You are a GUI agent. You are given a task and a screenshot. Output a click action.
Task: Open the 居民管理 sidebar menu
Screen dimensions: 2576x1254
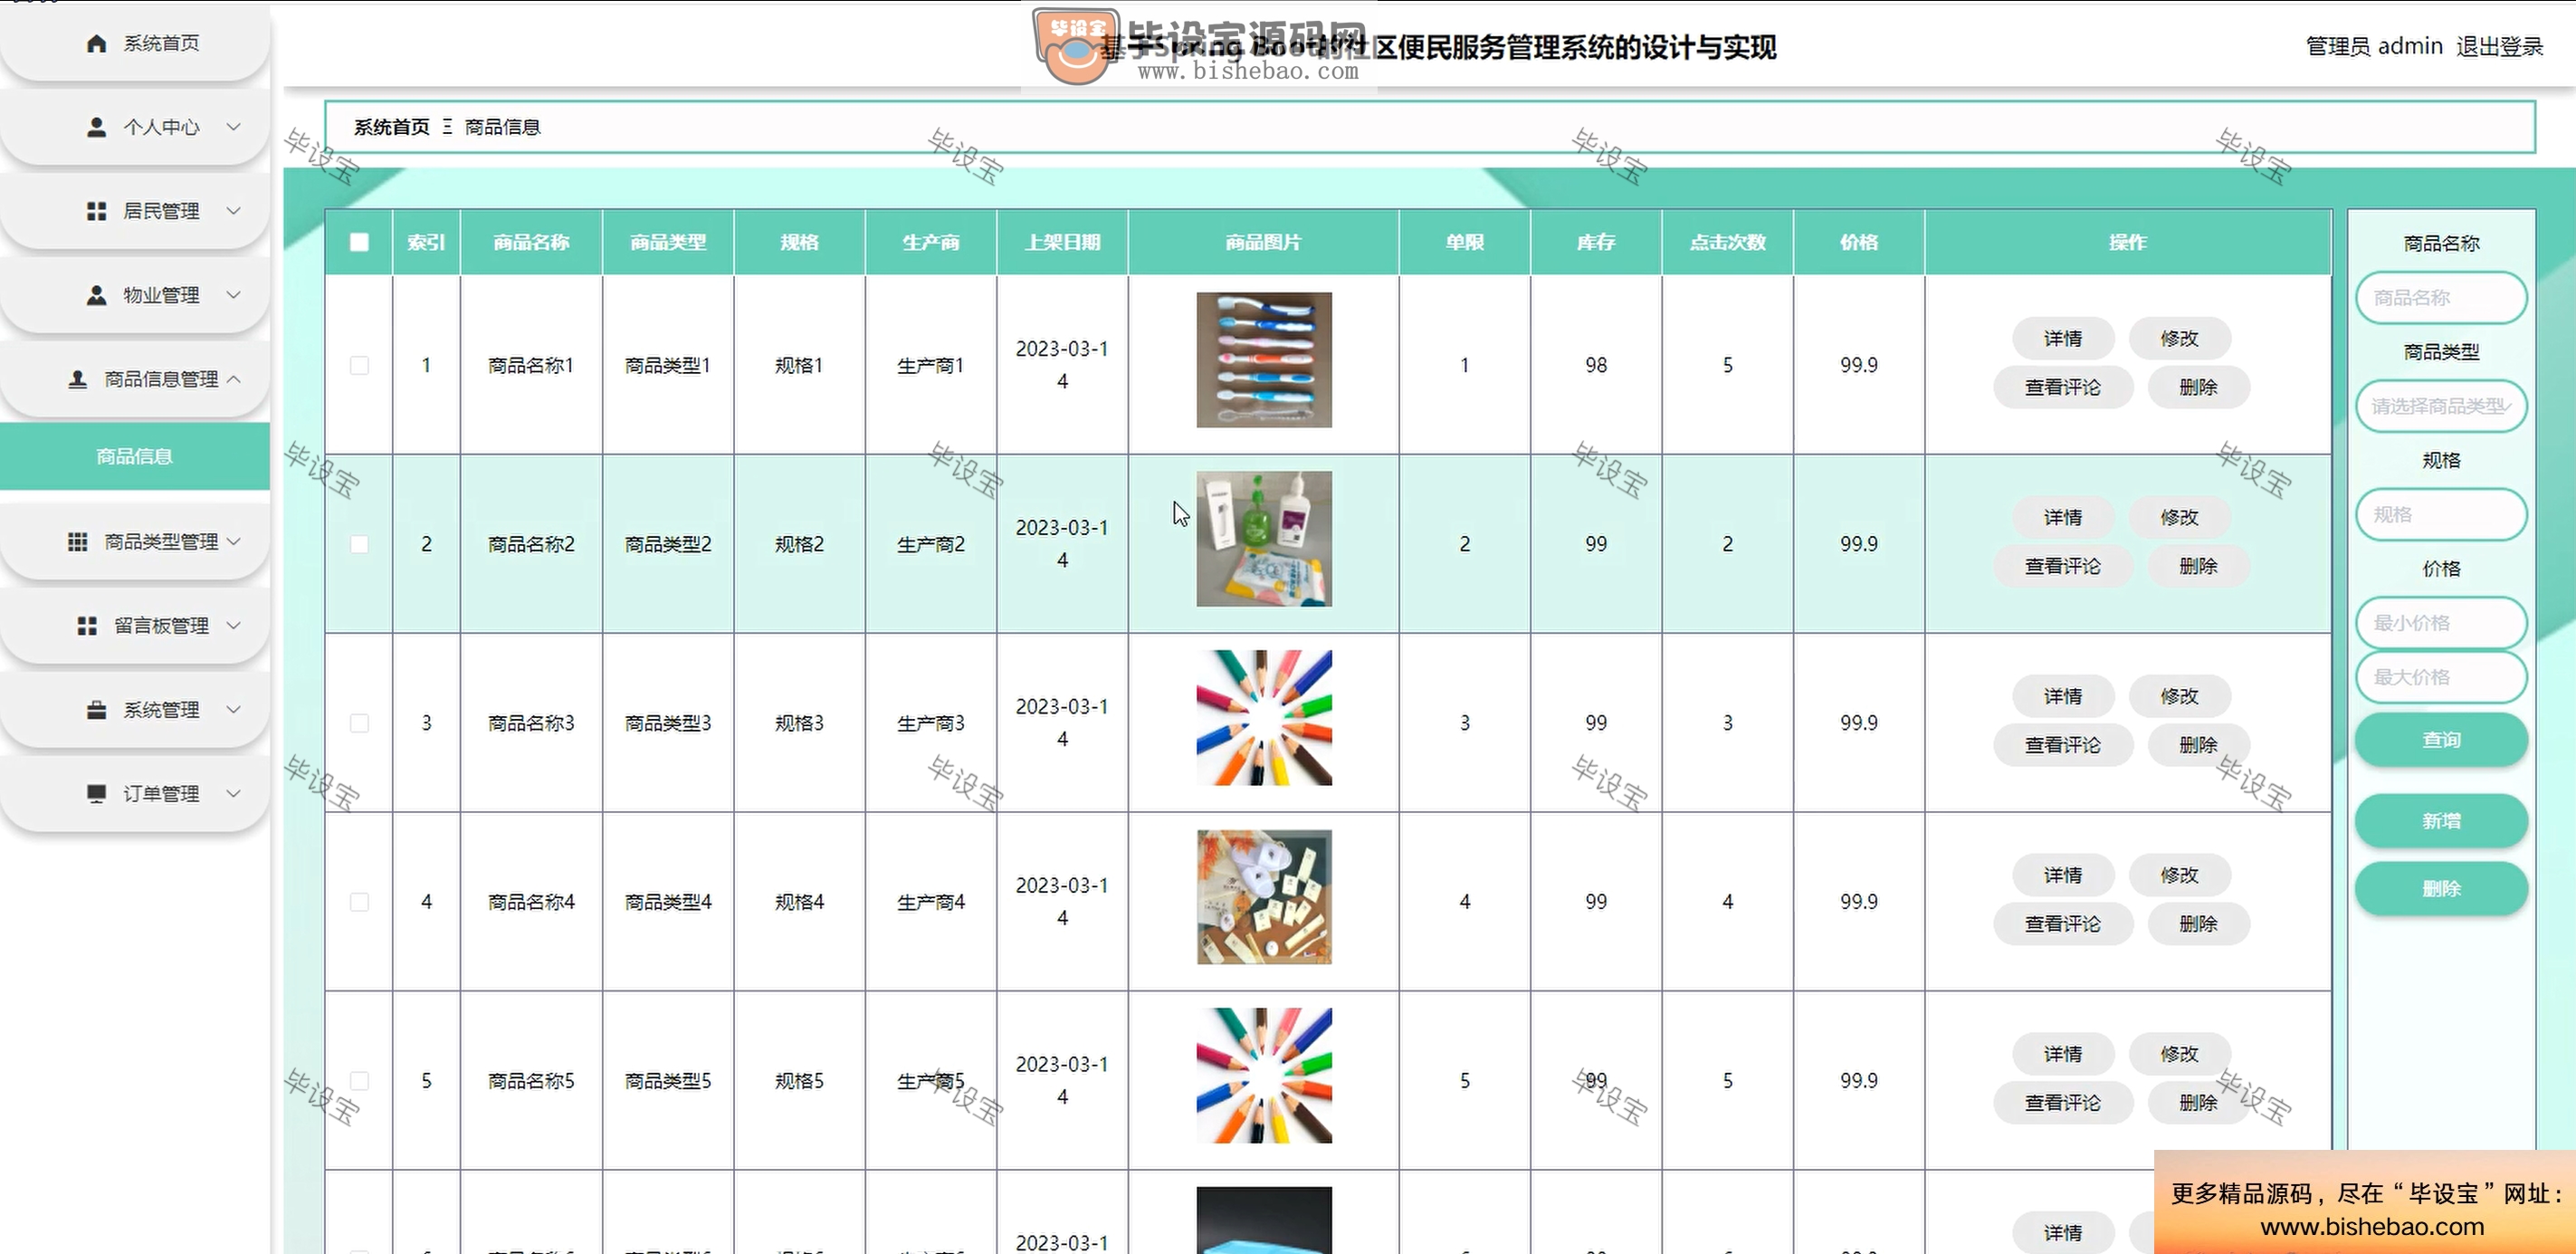[x=135, y=211]
